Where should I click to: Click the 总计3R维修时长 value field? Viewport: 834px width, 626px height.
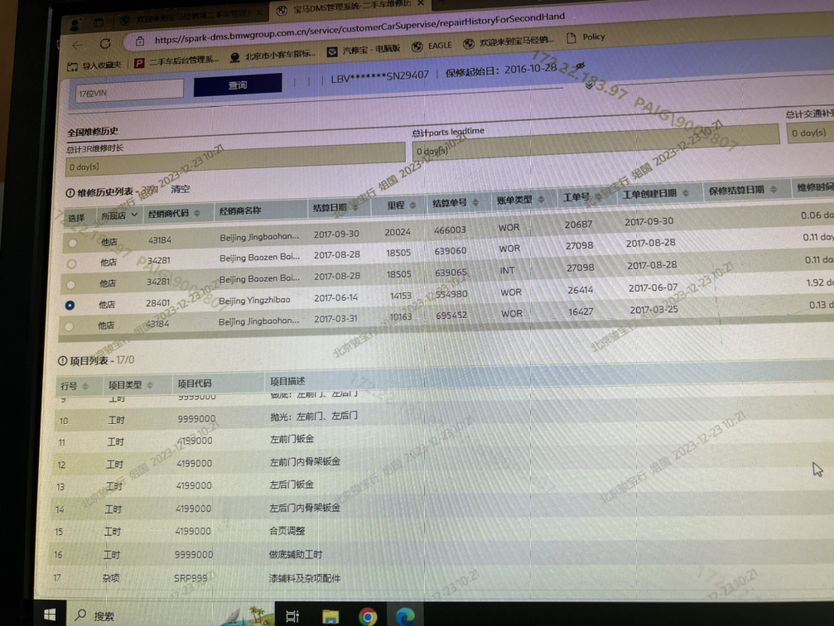click(x=235, y=159)
